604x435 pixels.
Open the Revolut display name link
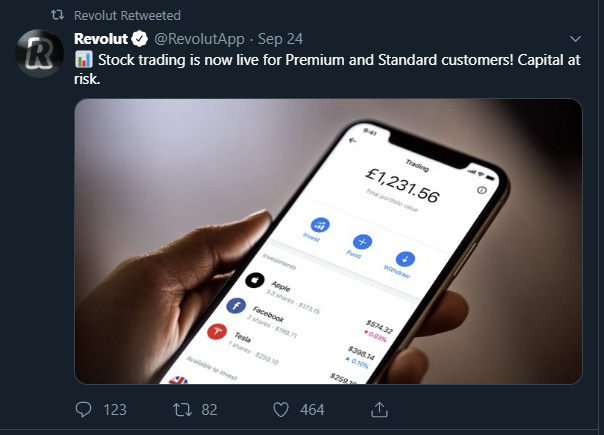tap(101, 39)
